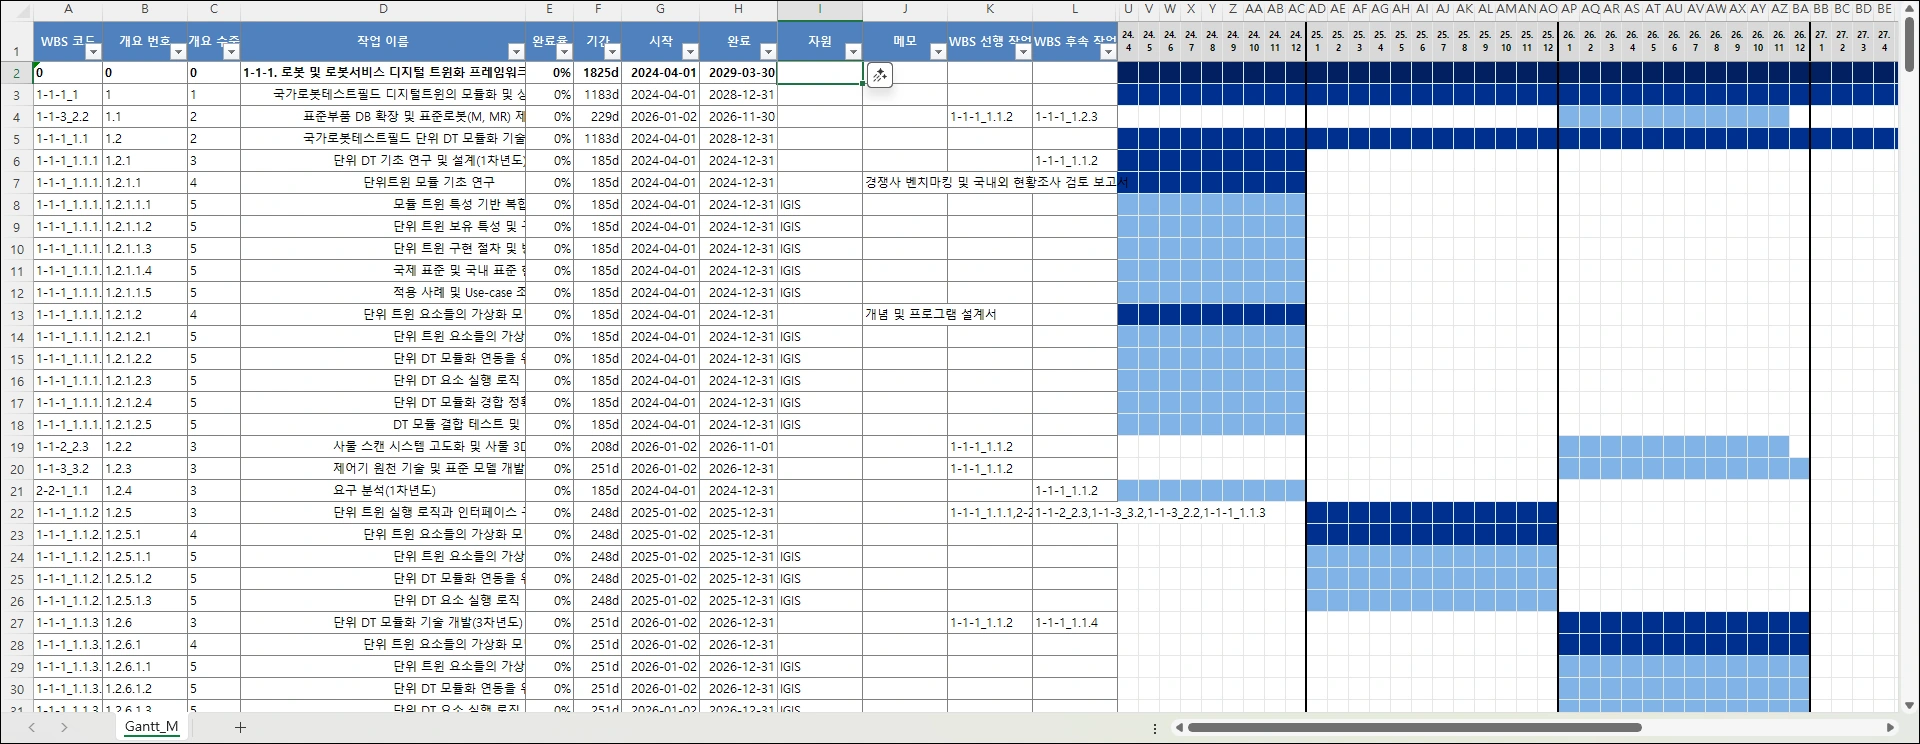The height and width of the screenshot is (744, 1920).
Task: Open the 작업 이름 filter dropdown
Action: 516,52
